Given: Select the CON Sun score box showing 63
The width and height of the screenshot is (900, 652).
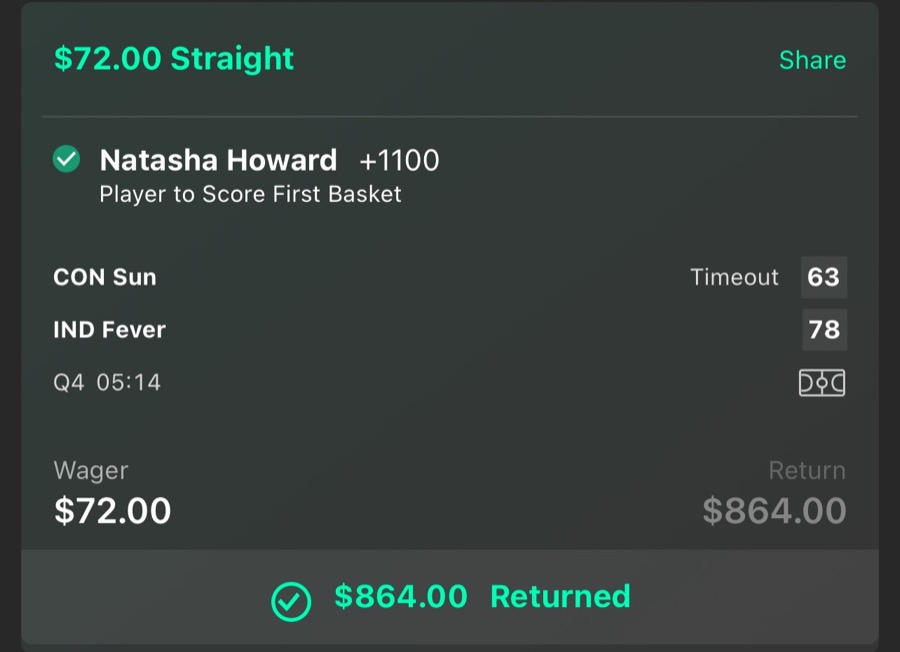Looking at the screenshot, I should (x=824, y=277).
